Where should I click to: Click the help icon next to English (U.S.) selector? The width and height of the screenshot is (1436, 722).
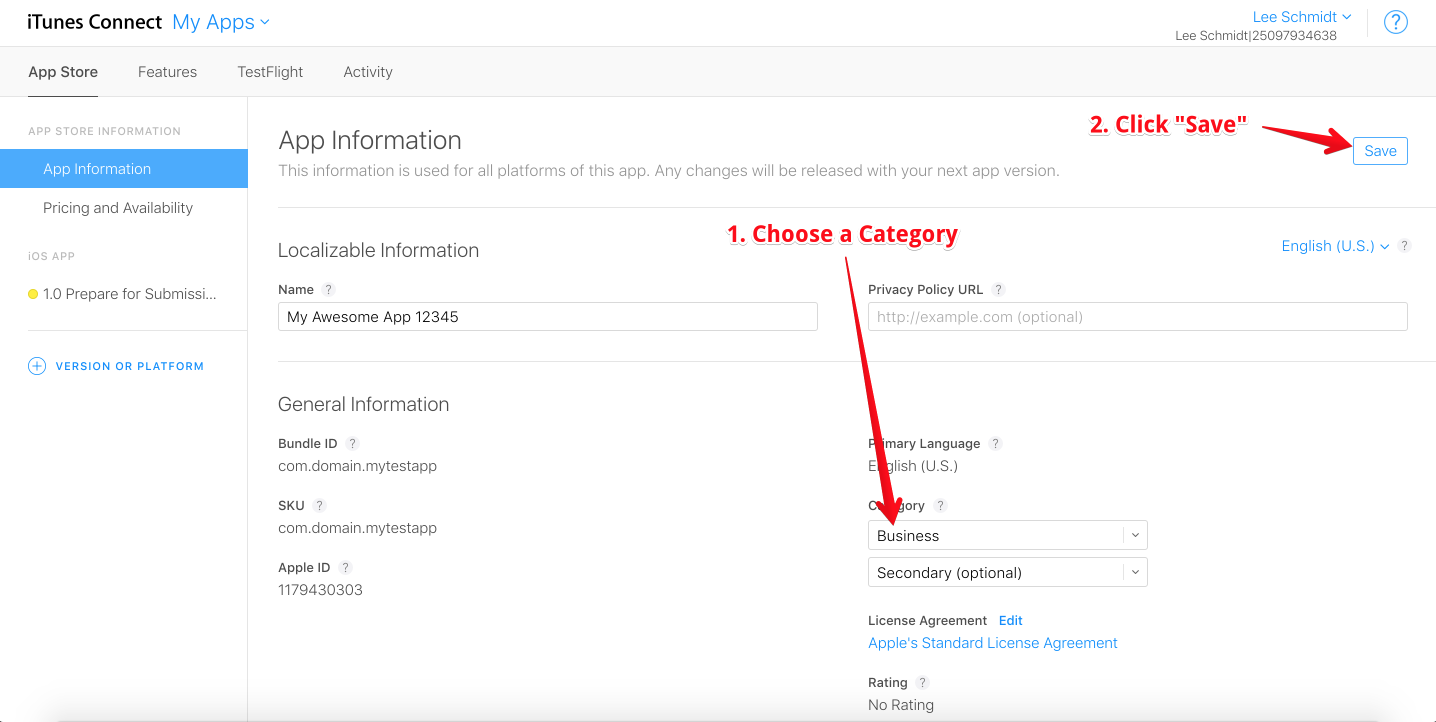(1404, 246)
